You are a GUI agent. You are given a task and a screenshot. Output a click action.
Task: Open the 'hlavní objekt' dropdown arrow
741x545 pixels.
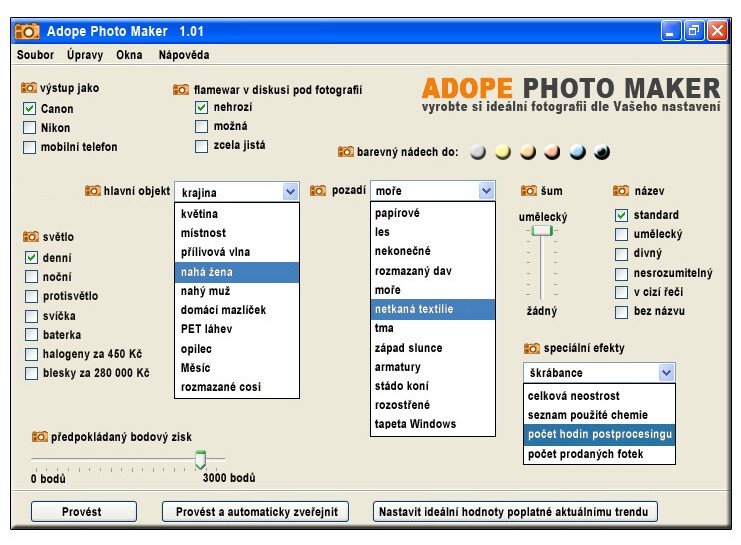click(290, 191)
